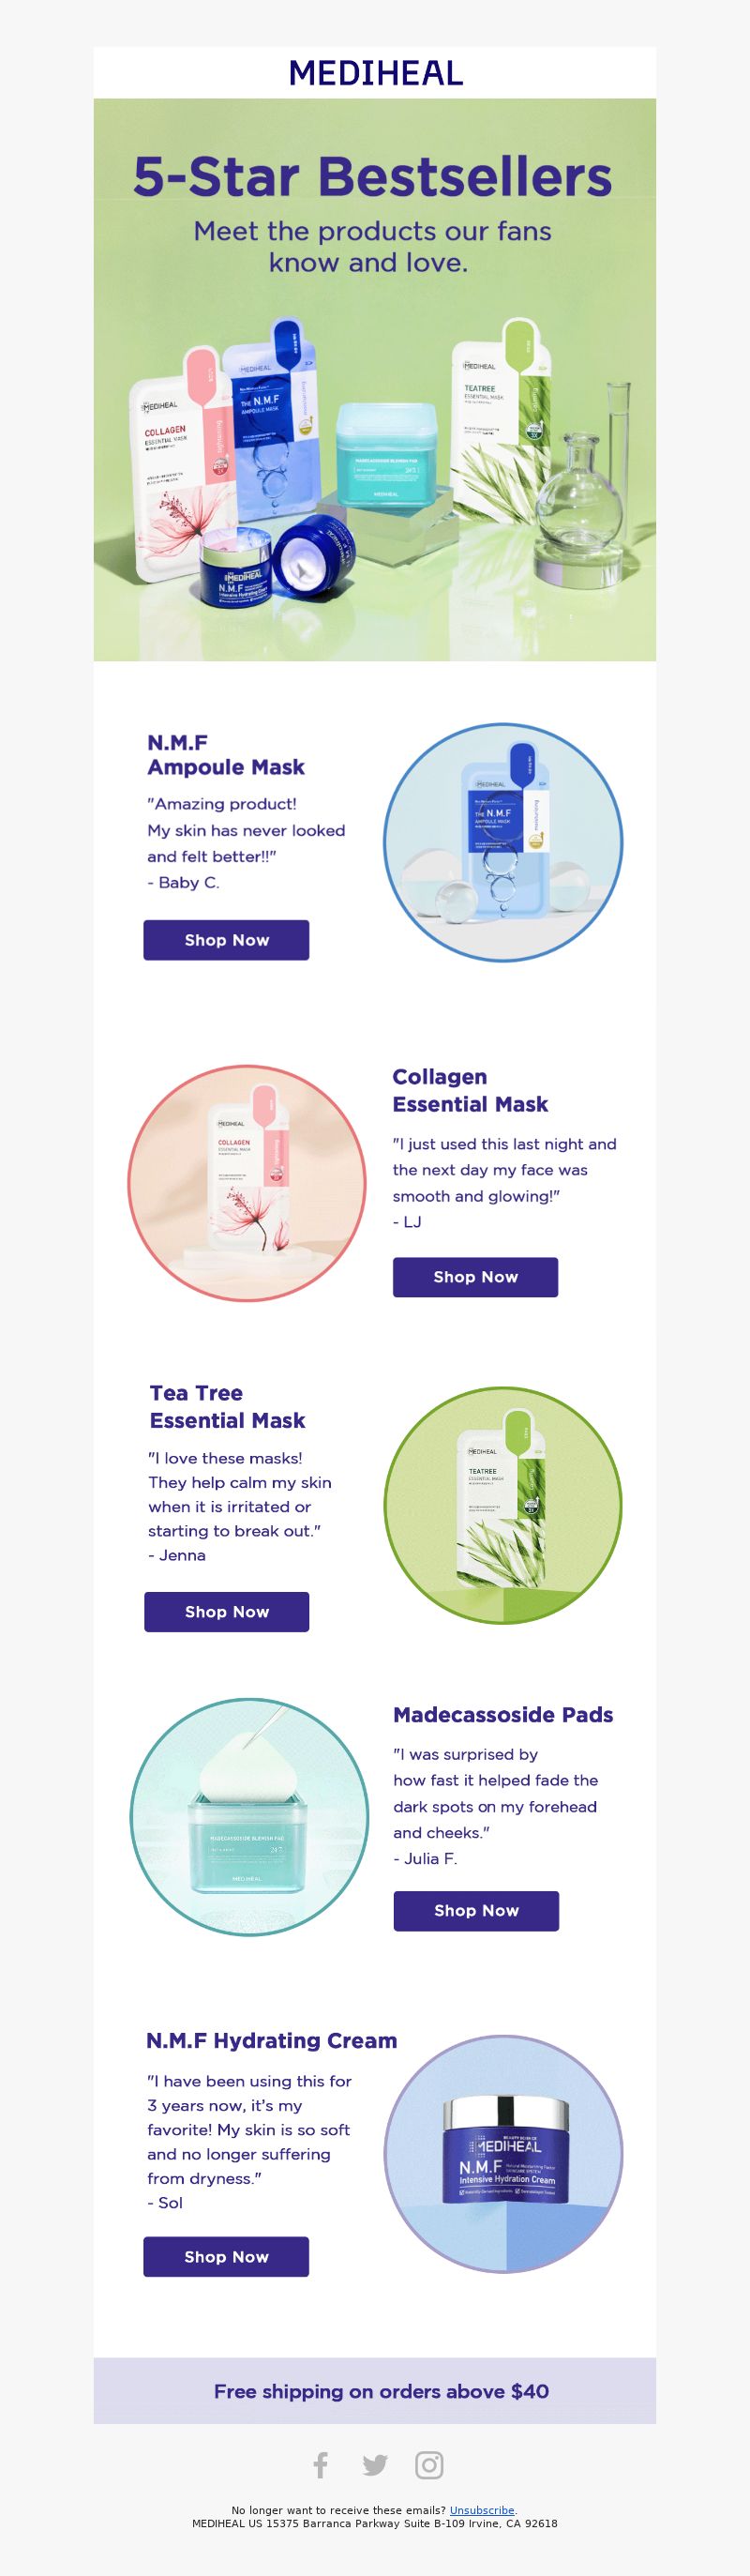750x2576 pixels.
Task: Shop Now for Tea Tree Essential Mask
Action: coord(227,1612)
